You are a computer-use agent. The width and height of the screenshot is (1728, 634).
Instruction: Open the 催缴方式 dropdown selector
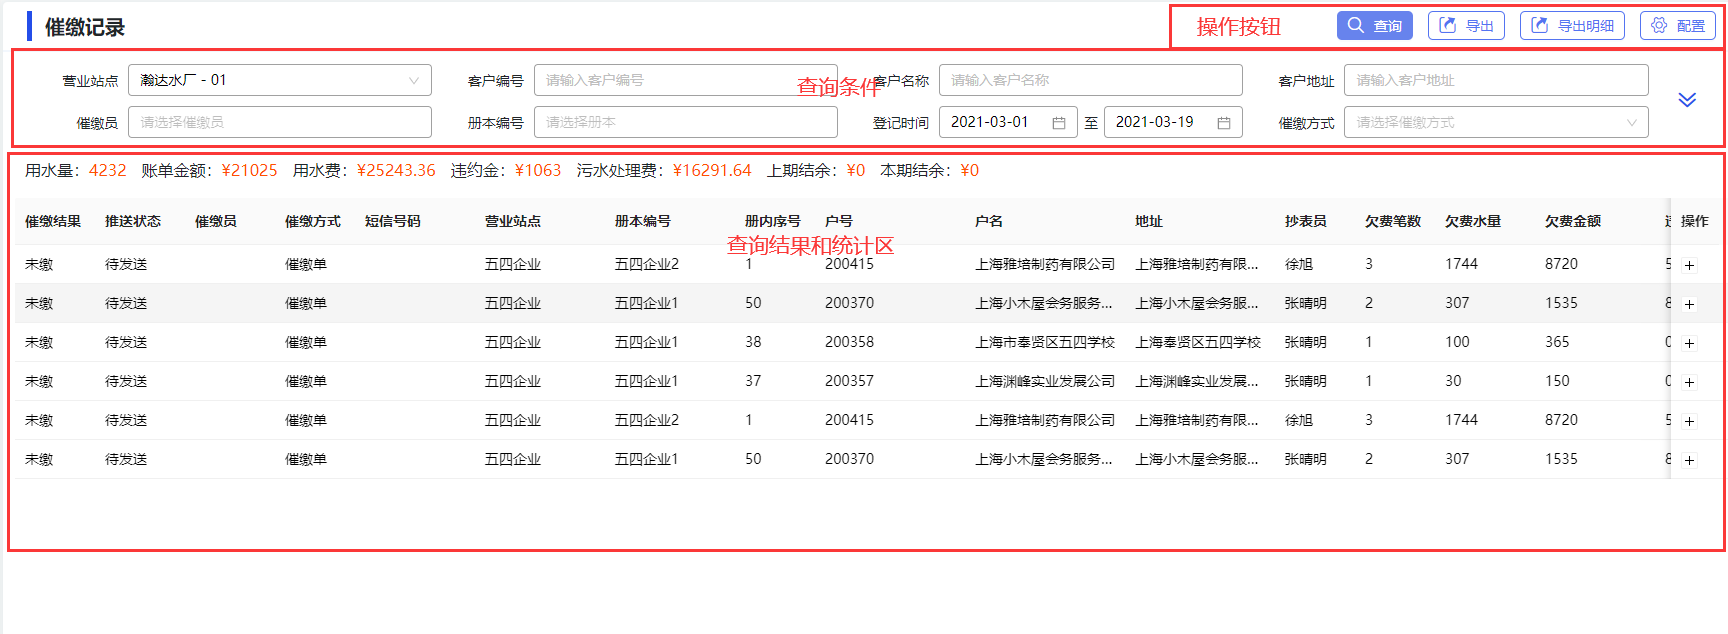1496,122
